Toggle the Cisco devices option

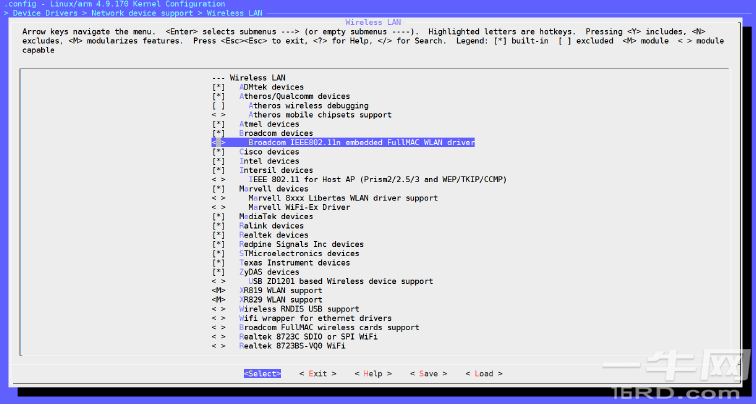click(x=218, y=152)
